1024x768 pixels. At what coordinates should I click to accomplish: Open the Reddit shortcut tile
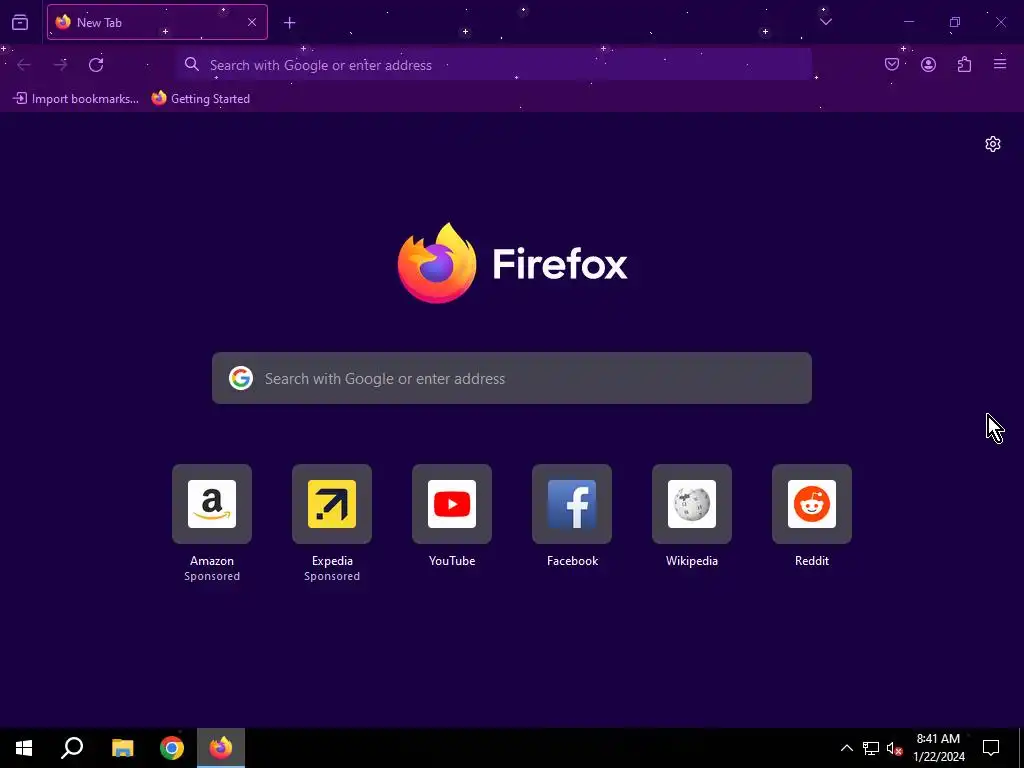[812, 504]
